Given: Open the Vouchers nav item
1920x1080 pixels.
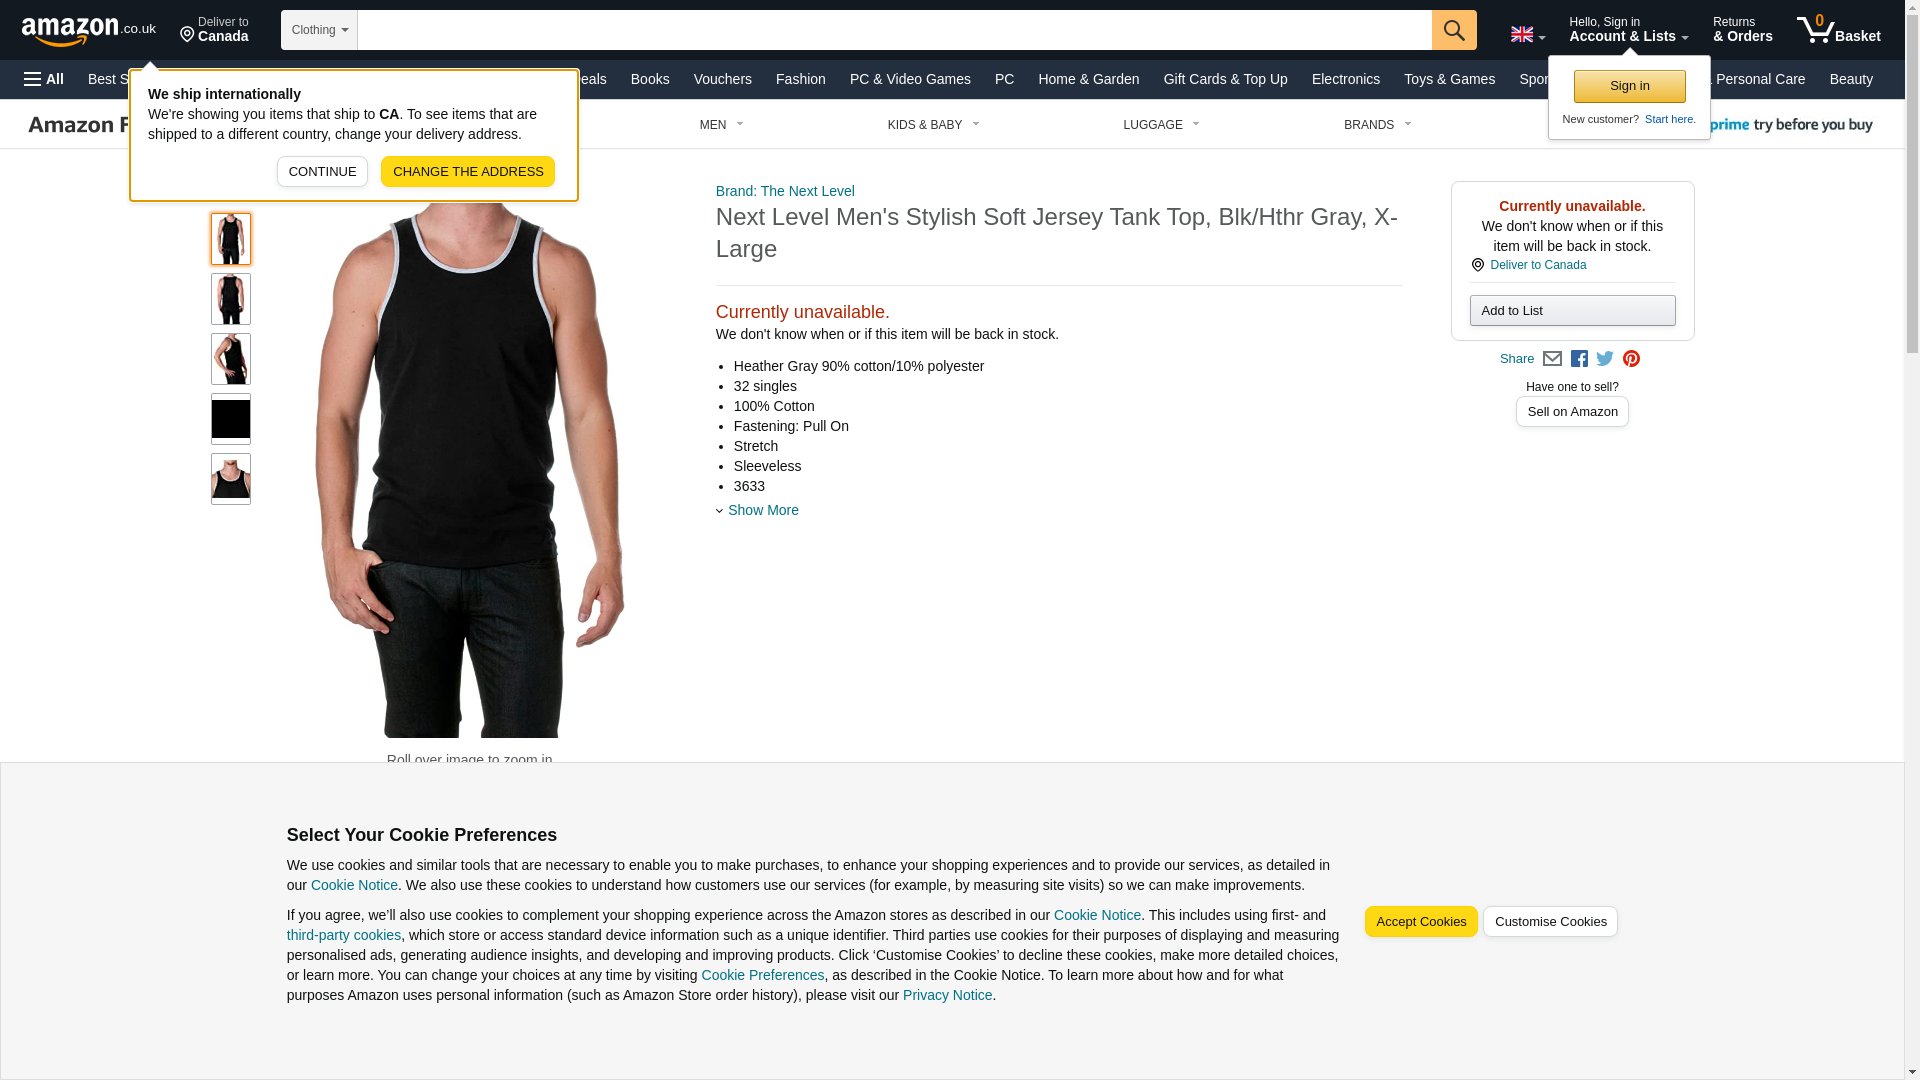Looking at the screenshot, I should (x=722, y=79).
